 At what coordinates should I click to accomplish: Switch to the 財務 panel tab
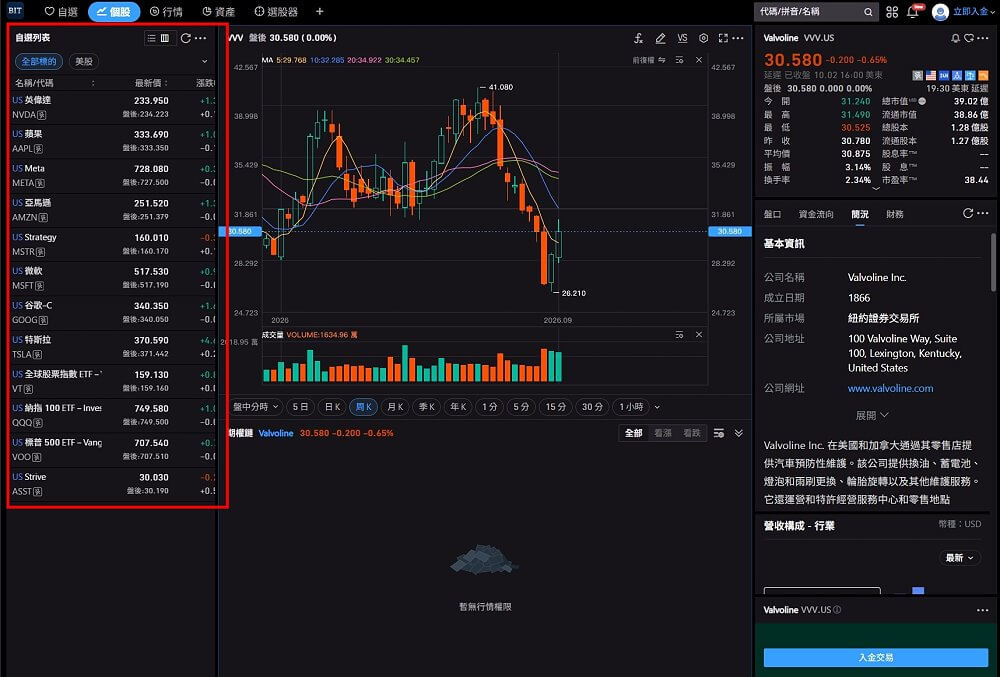coord(894,214)
